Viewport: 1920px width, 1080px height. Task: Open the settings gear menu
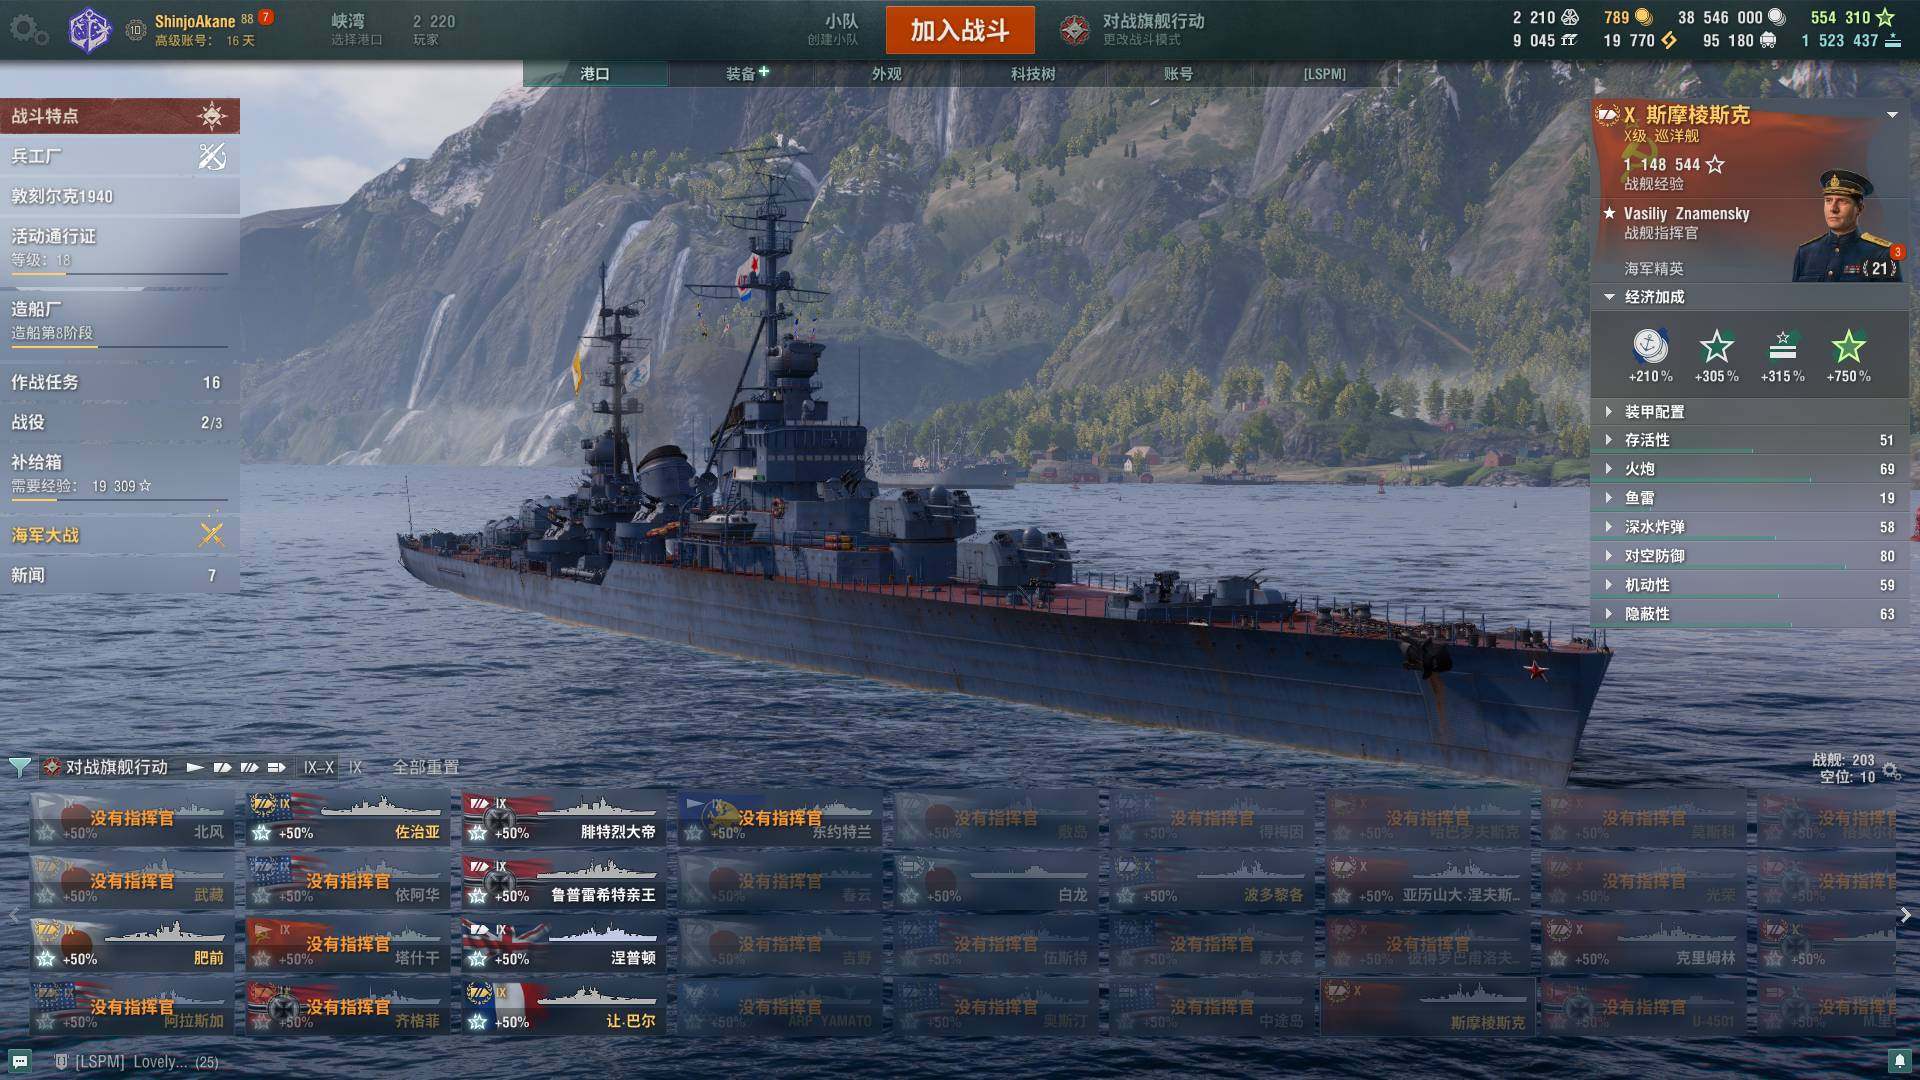pyautogui.click(x=28, y=29)
